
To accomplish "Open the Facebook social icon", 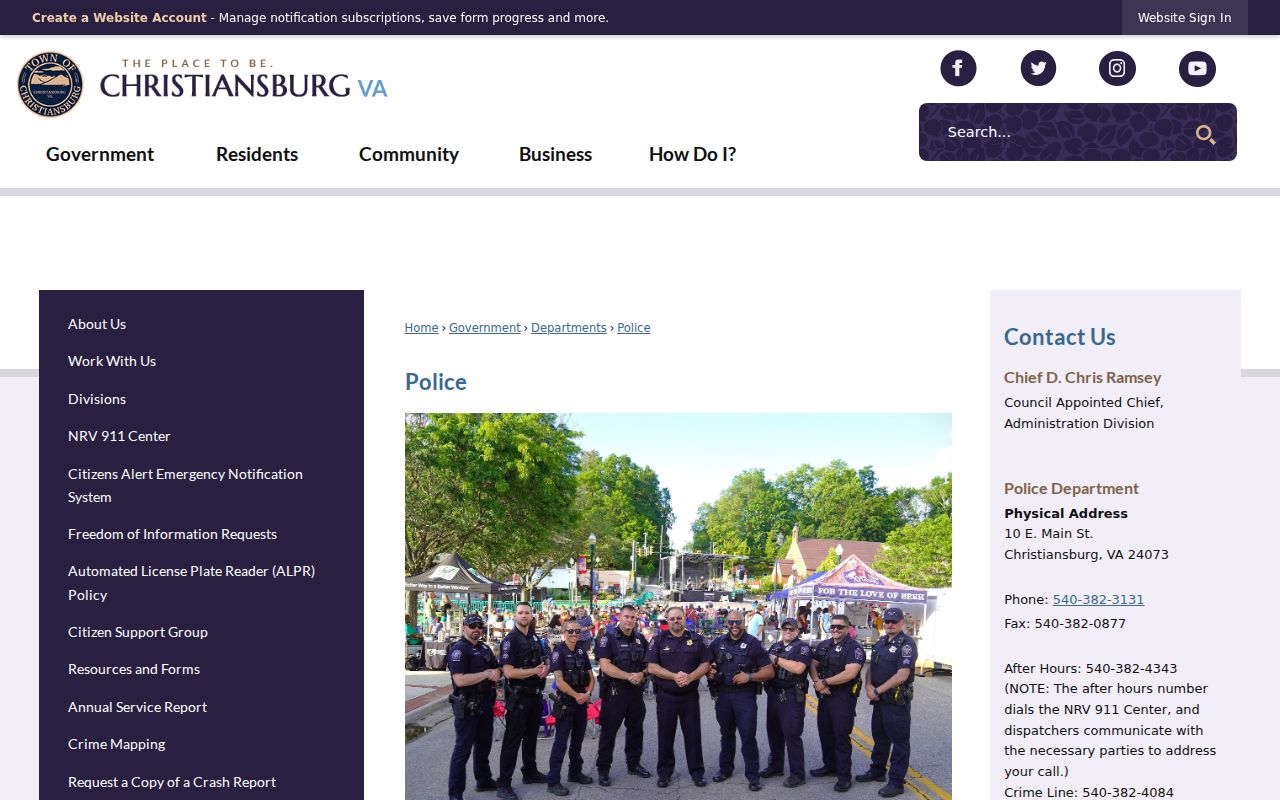I will [x=958, y=68].
